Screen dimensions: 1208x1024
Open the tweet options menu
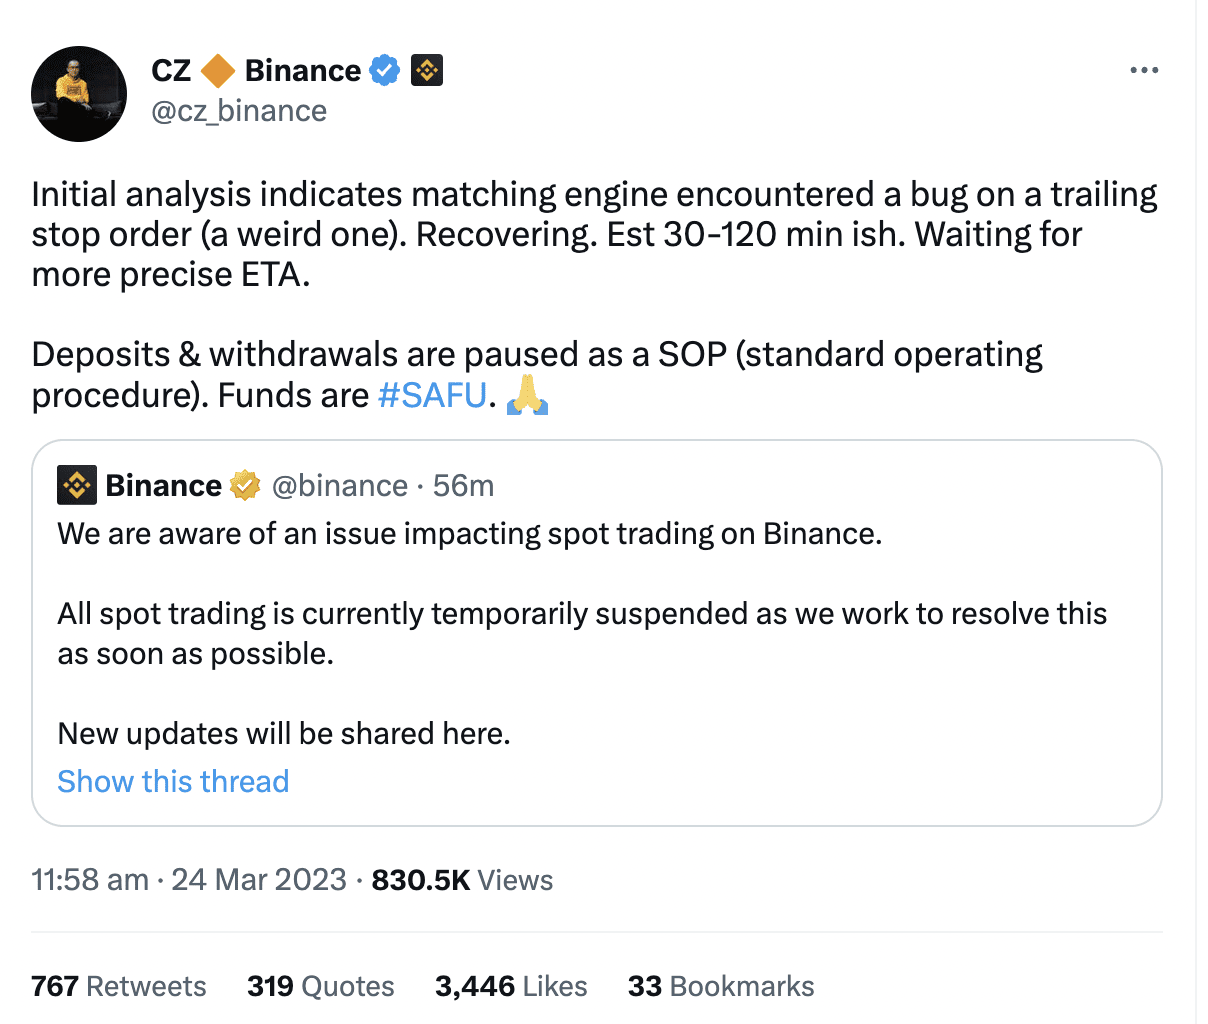(1144, 69)
